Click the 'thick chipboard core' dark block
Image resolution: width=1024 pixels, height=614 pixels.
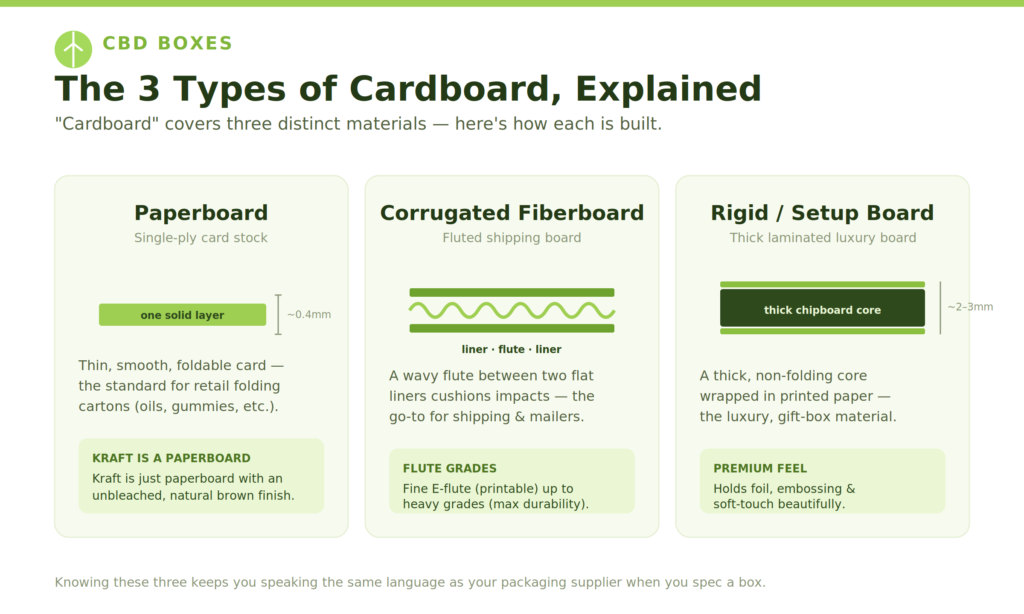pyautogui.click(x=822, y=308)
